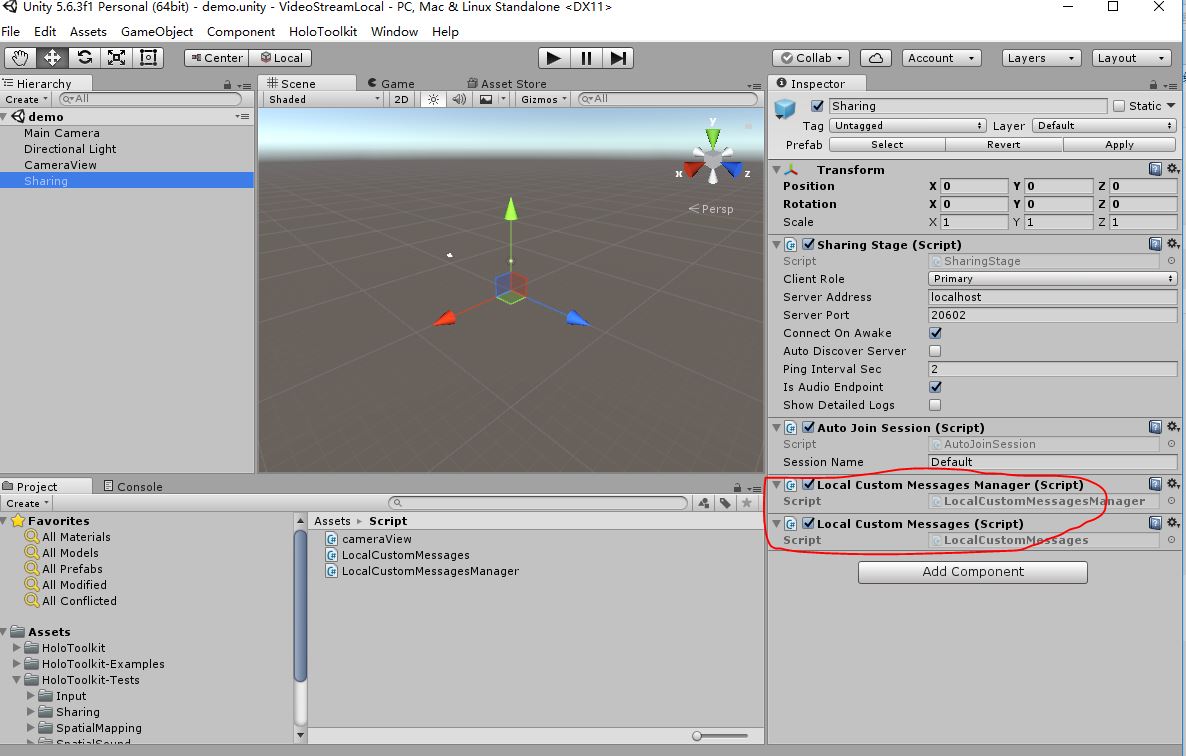The image size is (1186, 756).
Task: Toggle scene lighting sun icon
Action: pos(433,99)
